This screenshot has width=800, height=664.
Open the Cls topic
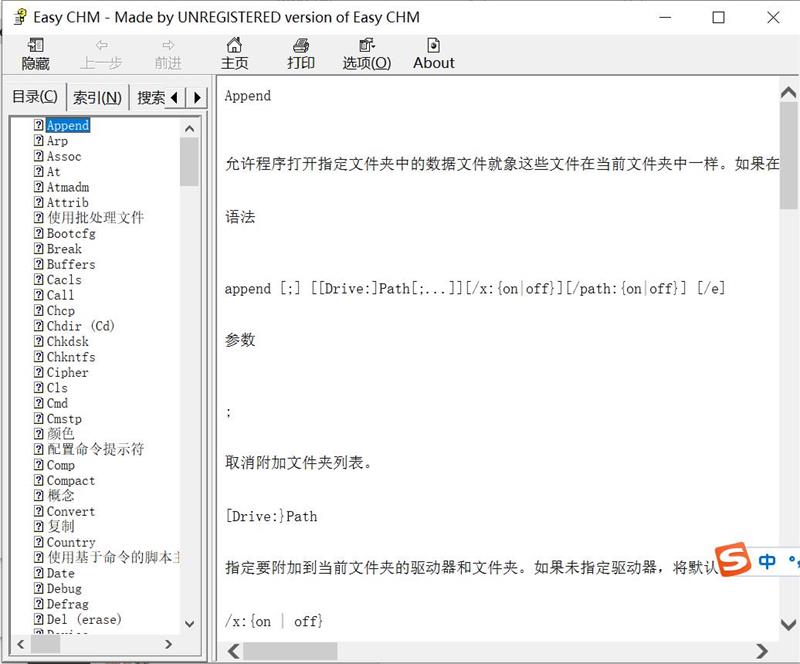tap(57, 387)
